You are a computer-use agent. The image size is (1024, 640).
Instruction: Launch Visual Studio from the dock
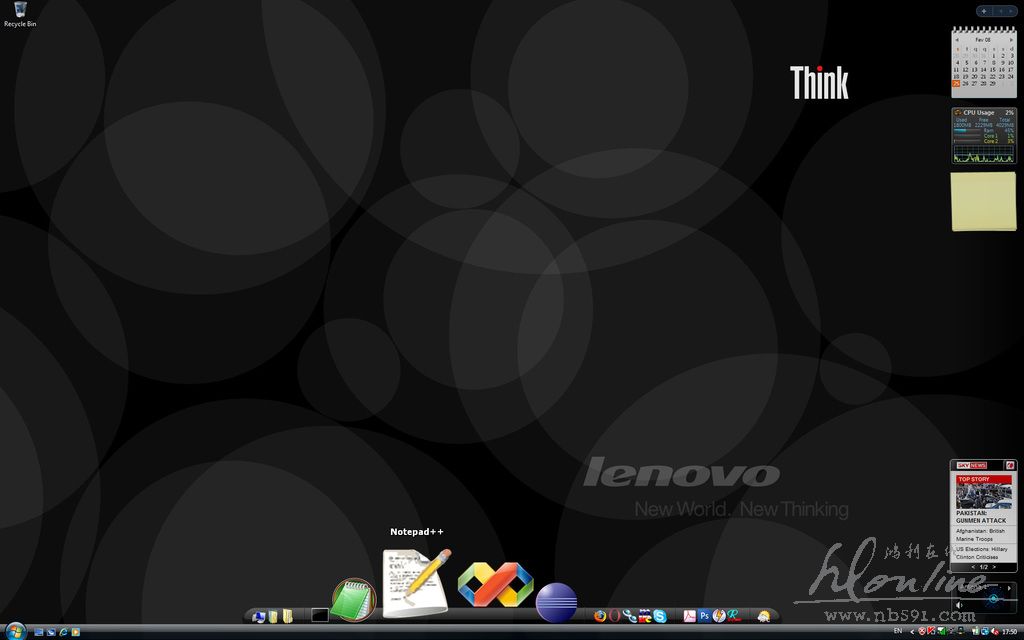click(494, 585)
